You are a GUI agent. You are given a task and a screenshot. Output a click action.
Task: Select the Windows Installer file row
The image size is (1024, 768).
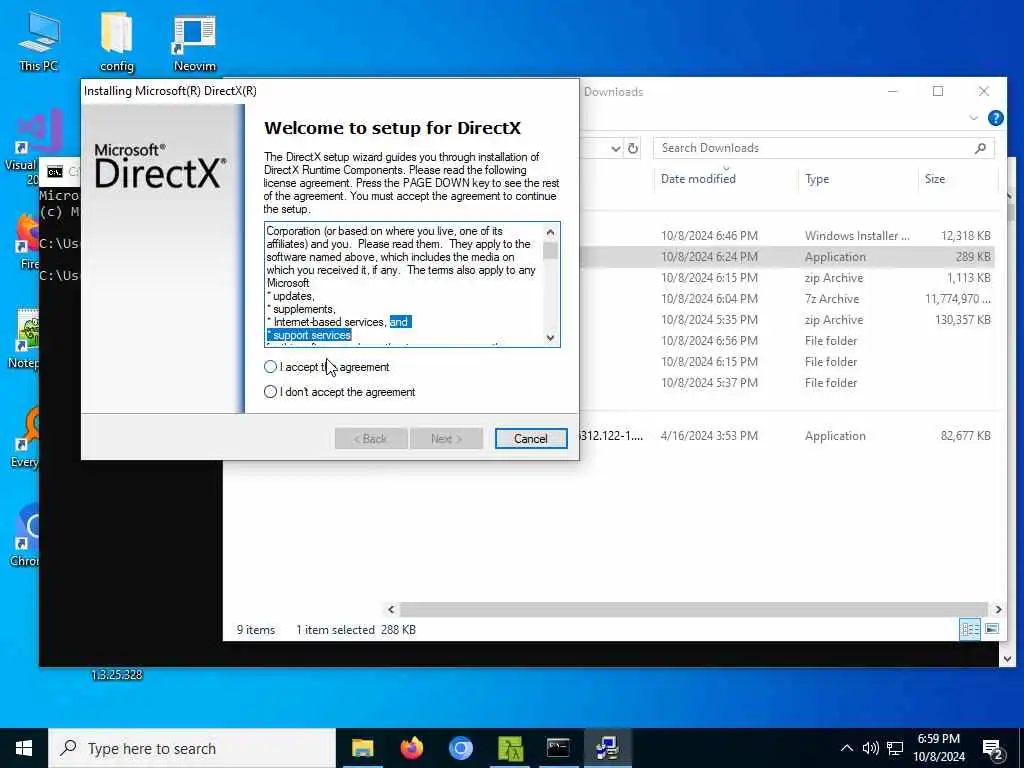click(x=787, y=236)
